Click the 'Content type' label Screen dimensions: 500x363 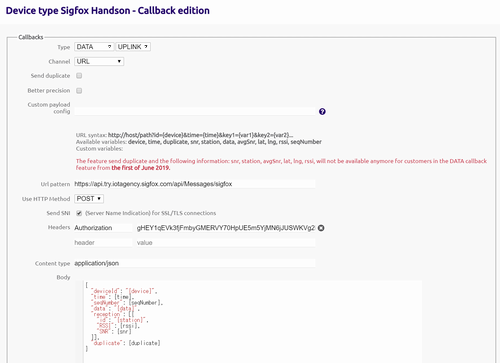click(53, 264)
